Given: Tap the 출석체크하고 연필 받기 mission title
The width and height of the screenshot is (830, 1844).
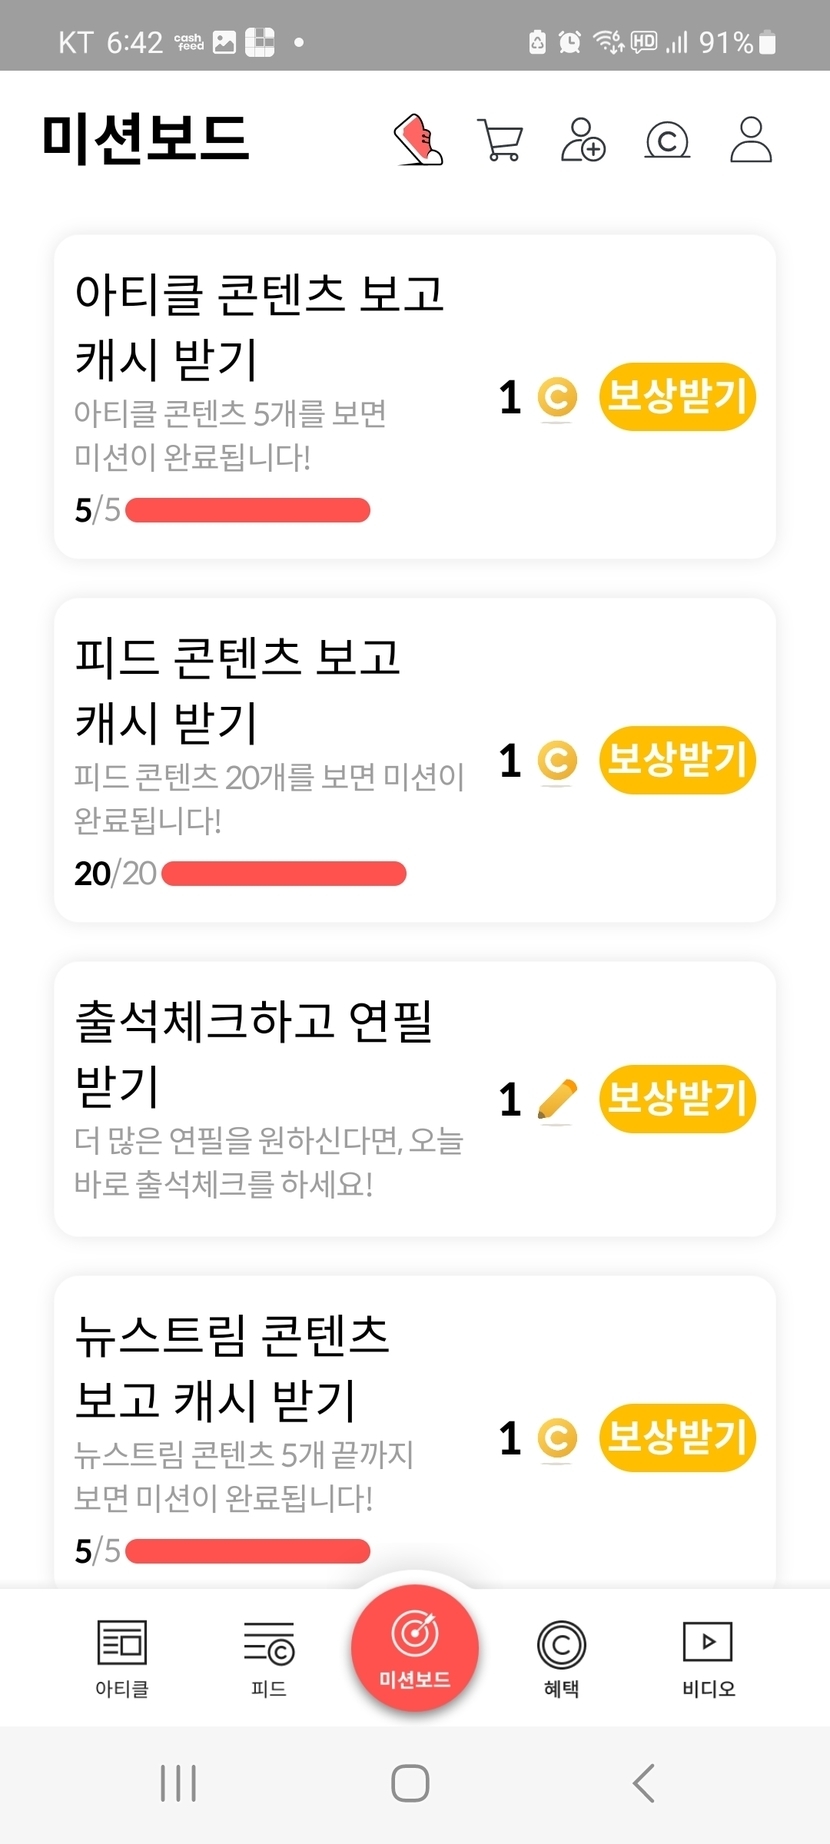Looking at the screenshot, I should pyautogui.click(x=253, y=1052).
